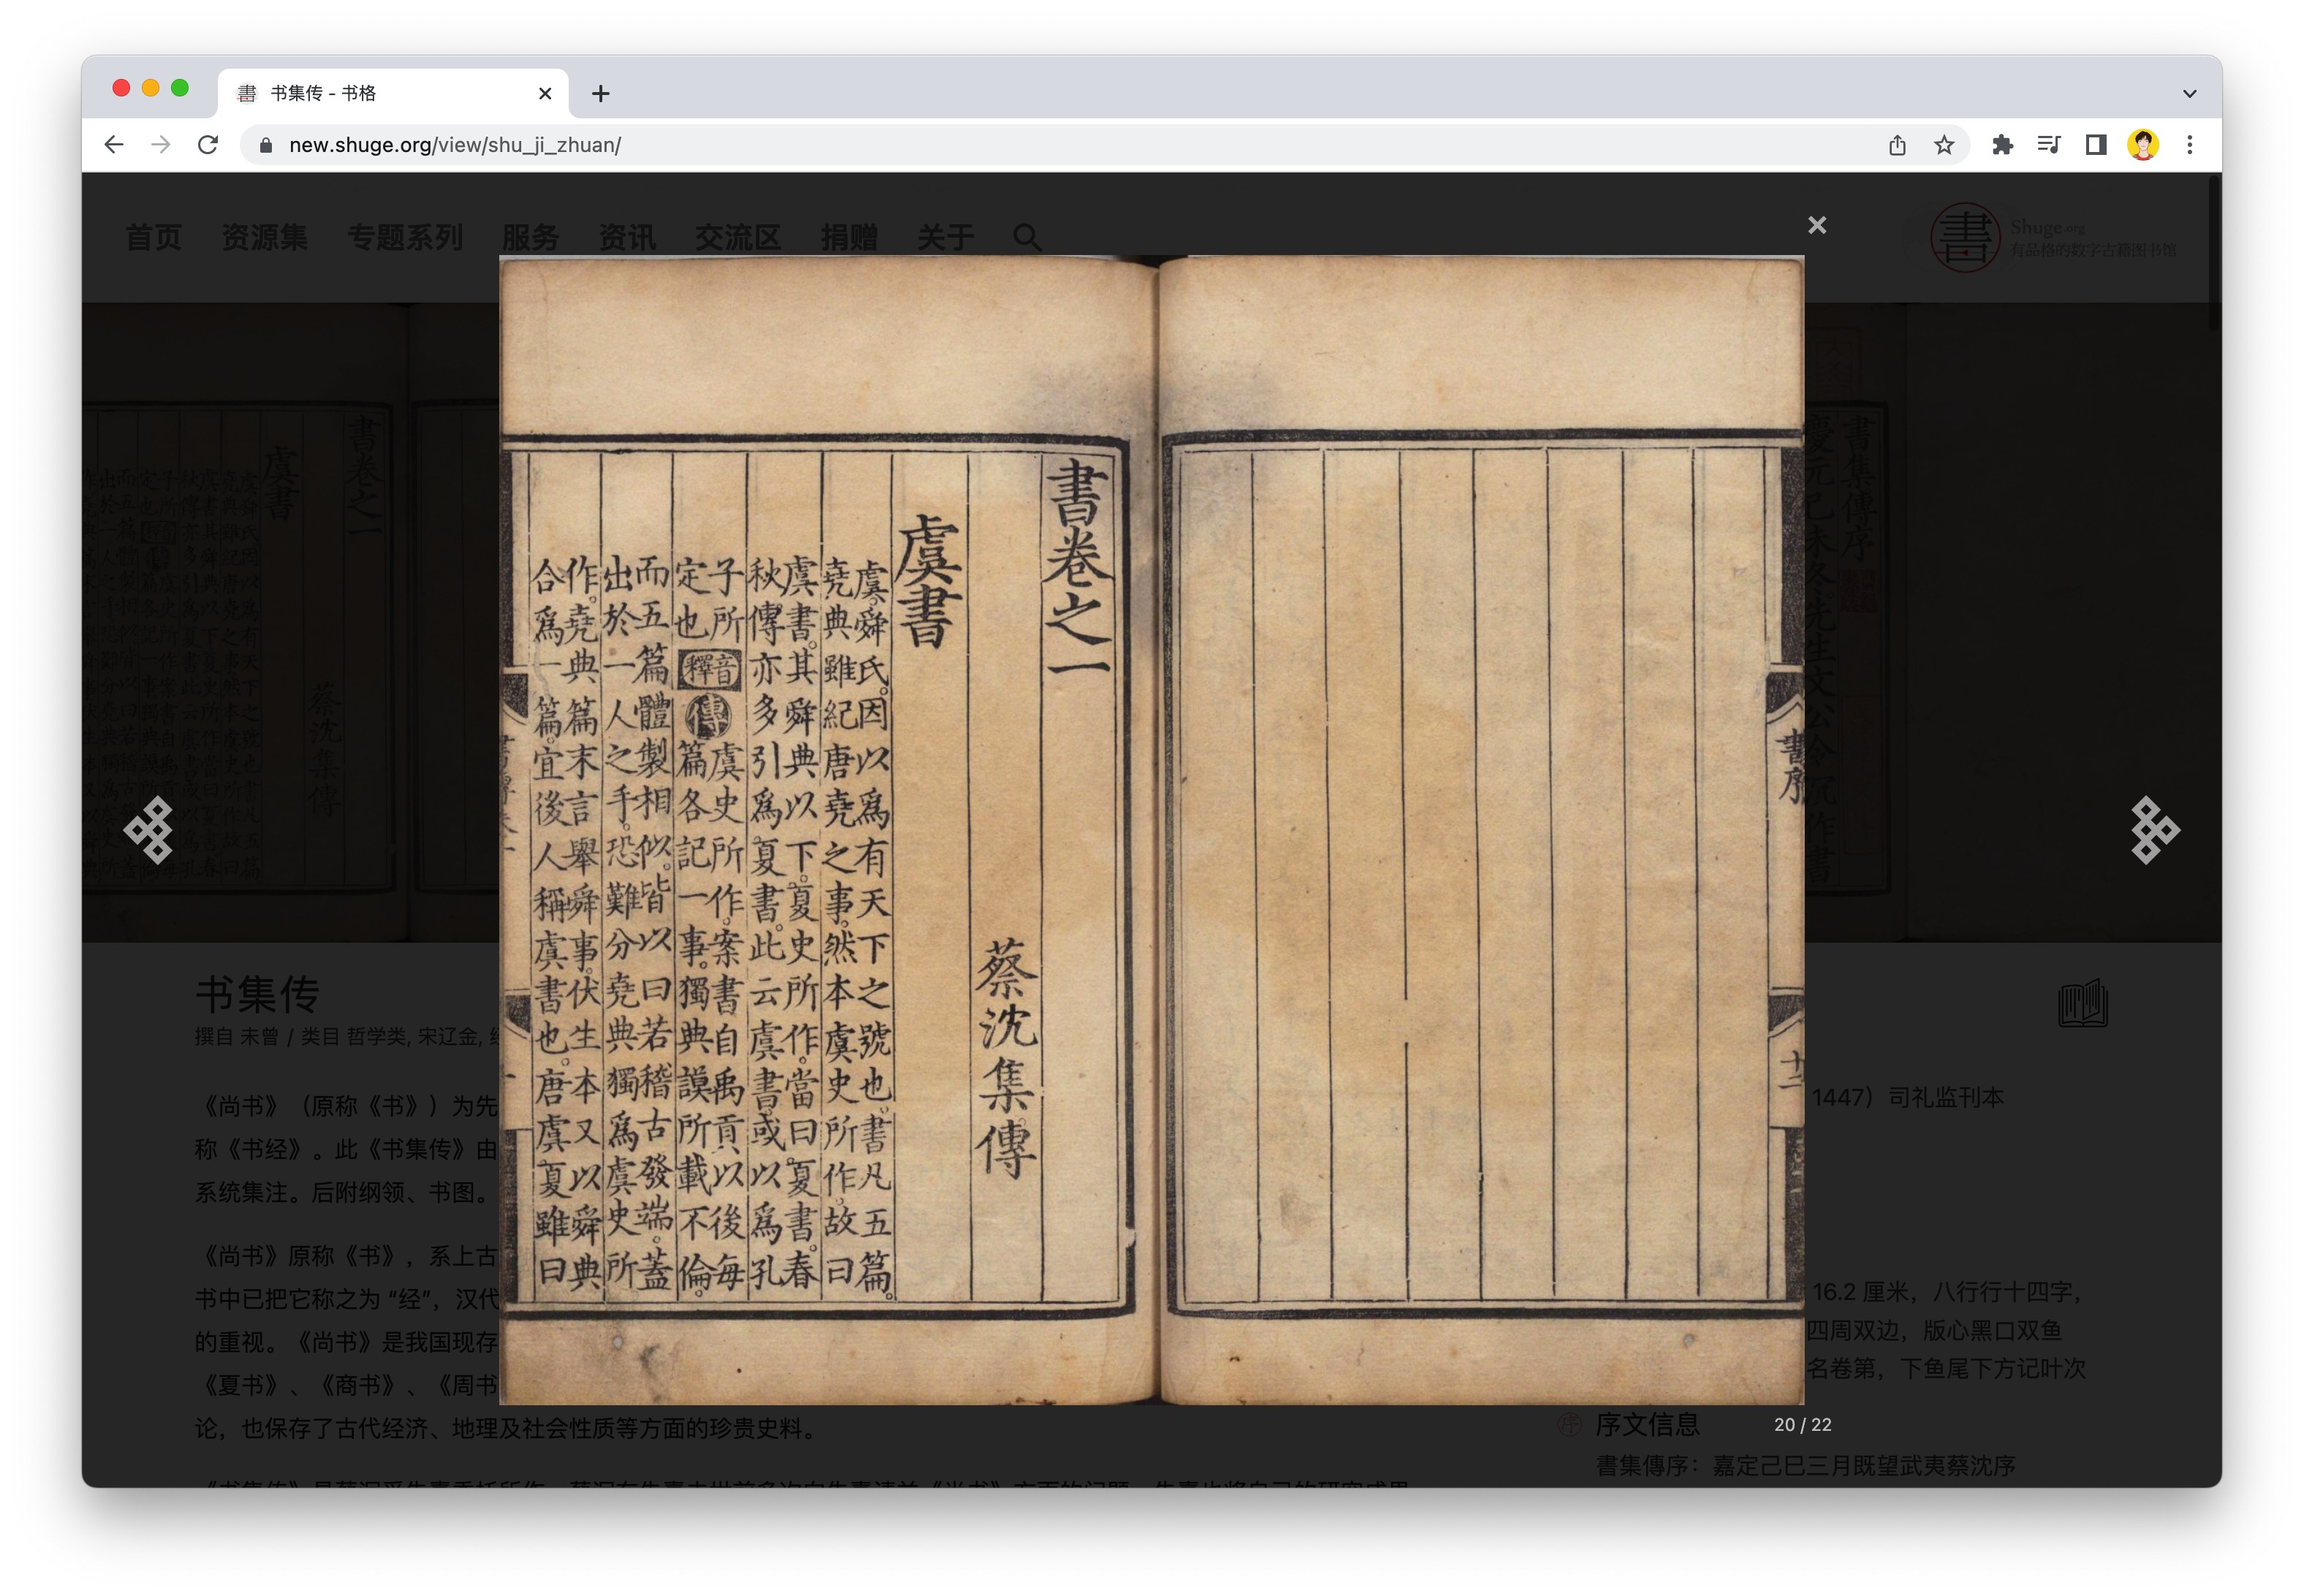Viewport: 2304px width, 1596px height.
Task: Click the 司礼监刊本 edition text
Action: pos(1946,1097)
